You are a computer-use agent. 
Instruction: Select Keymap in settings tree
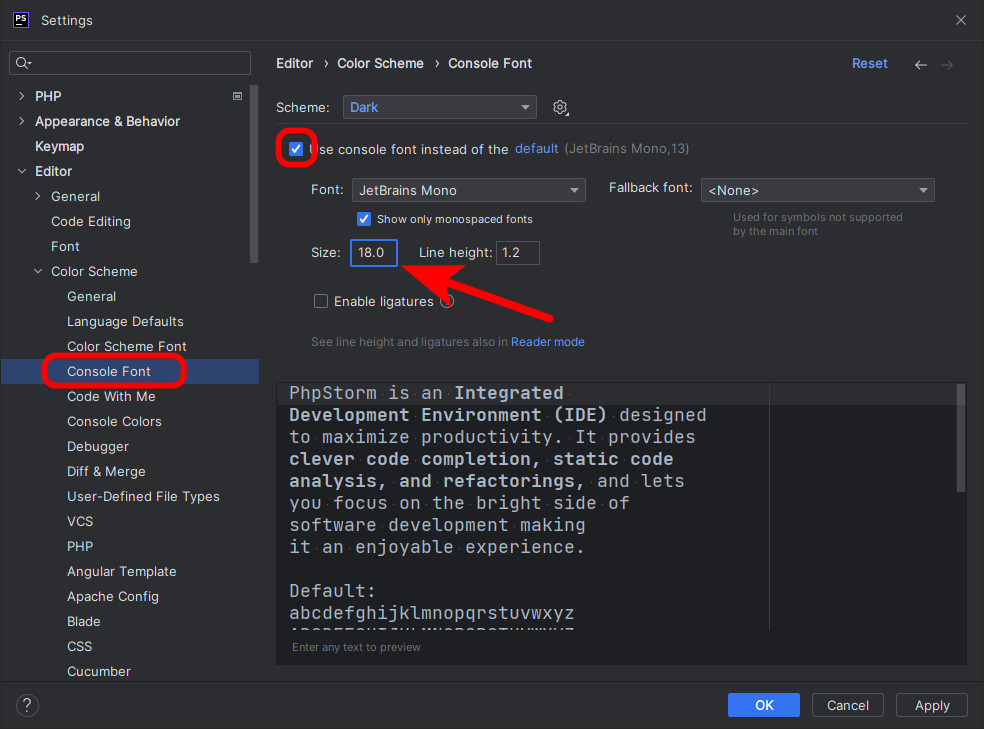click(x=60, y=146)
